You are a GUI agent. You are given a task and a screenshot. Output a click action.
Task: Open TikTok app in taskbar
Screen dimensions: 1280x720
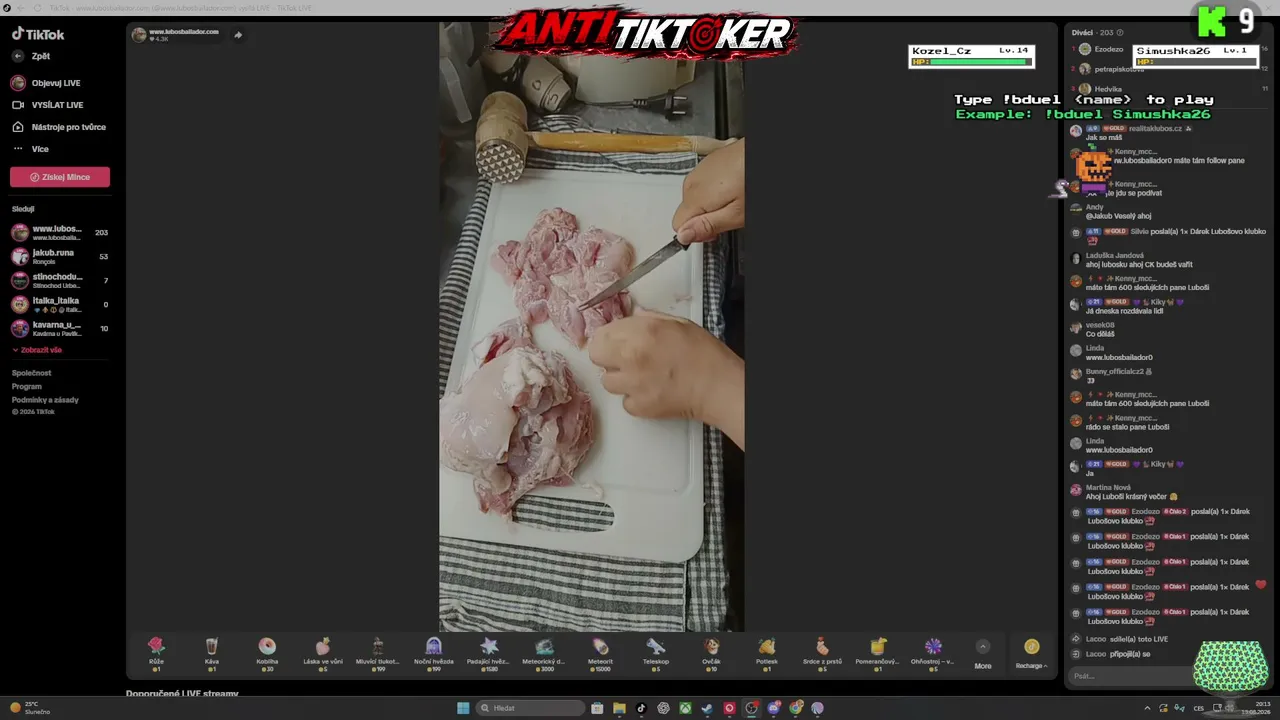[641, 708]
